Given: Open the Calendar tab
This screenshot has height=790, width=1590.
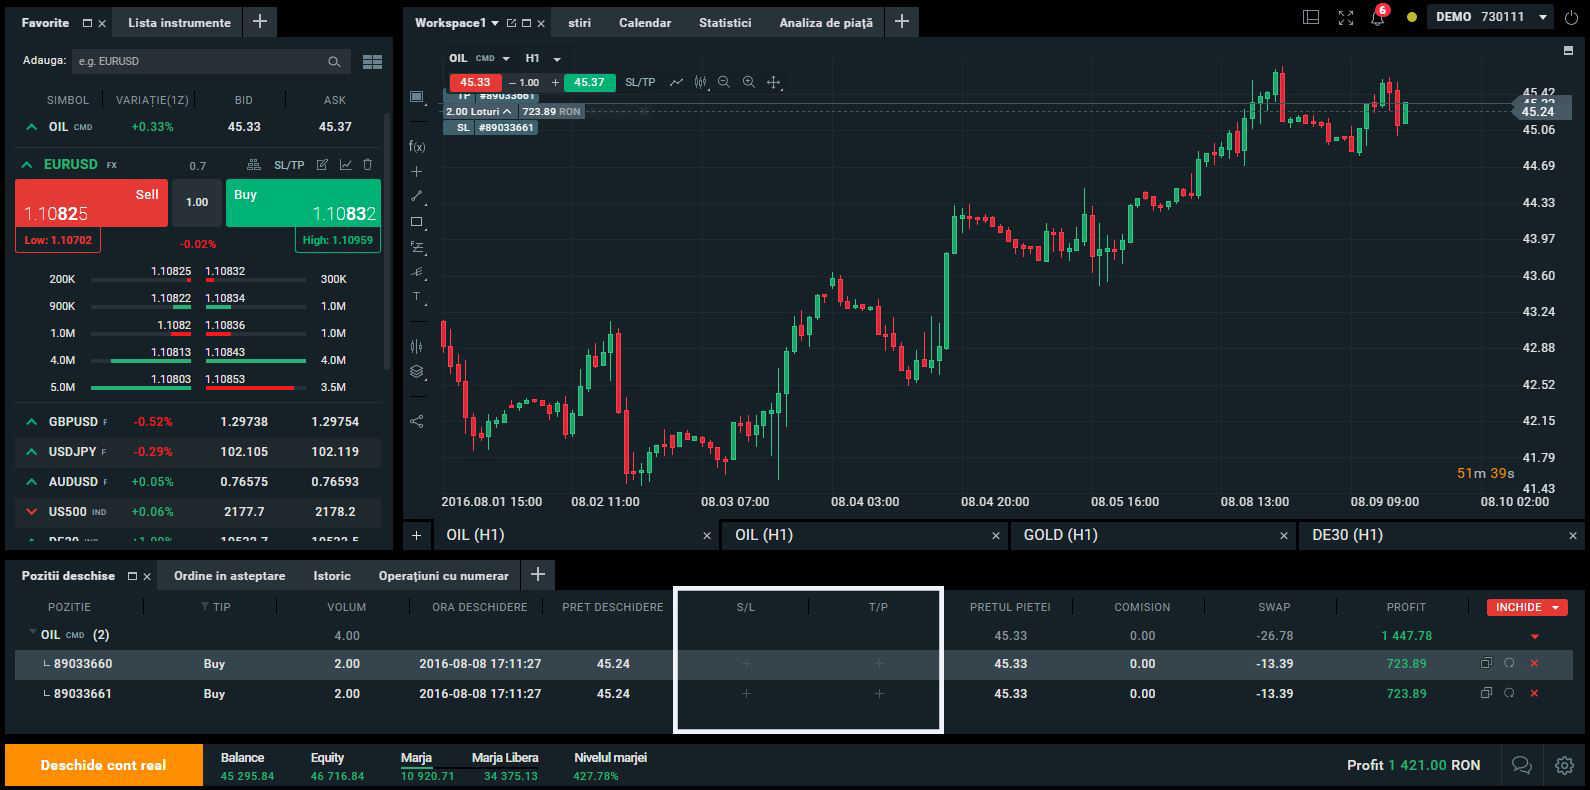Looking at the screenshot, I should (x=645, y=22).
